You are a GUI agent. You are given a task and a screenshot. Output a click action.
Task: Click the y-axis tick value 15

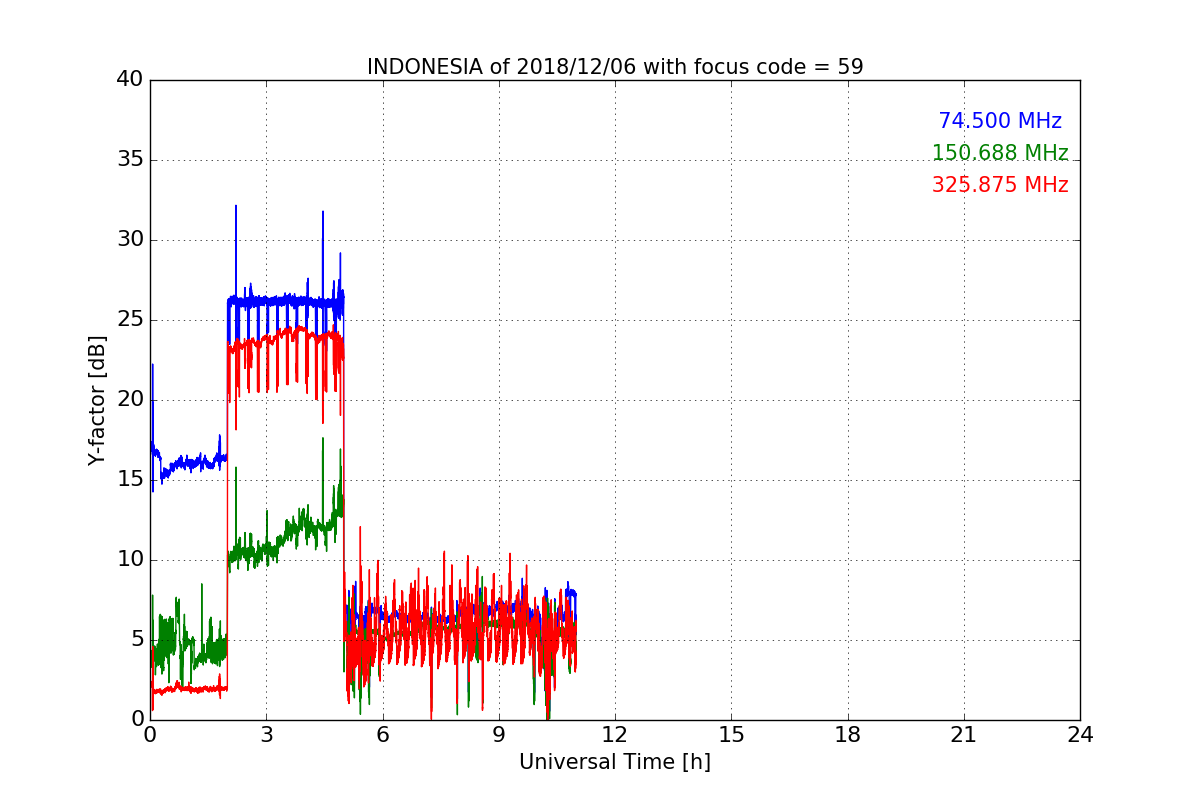(x=130, y=480)
